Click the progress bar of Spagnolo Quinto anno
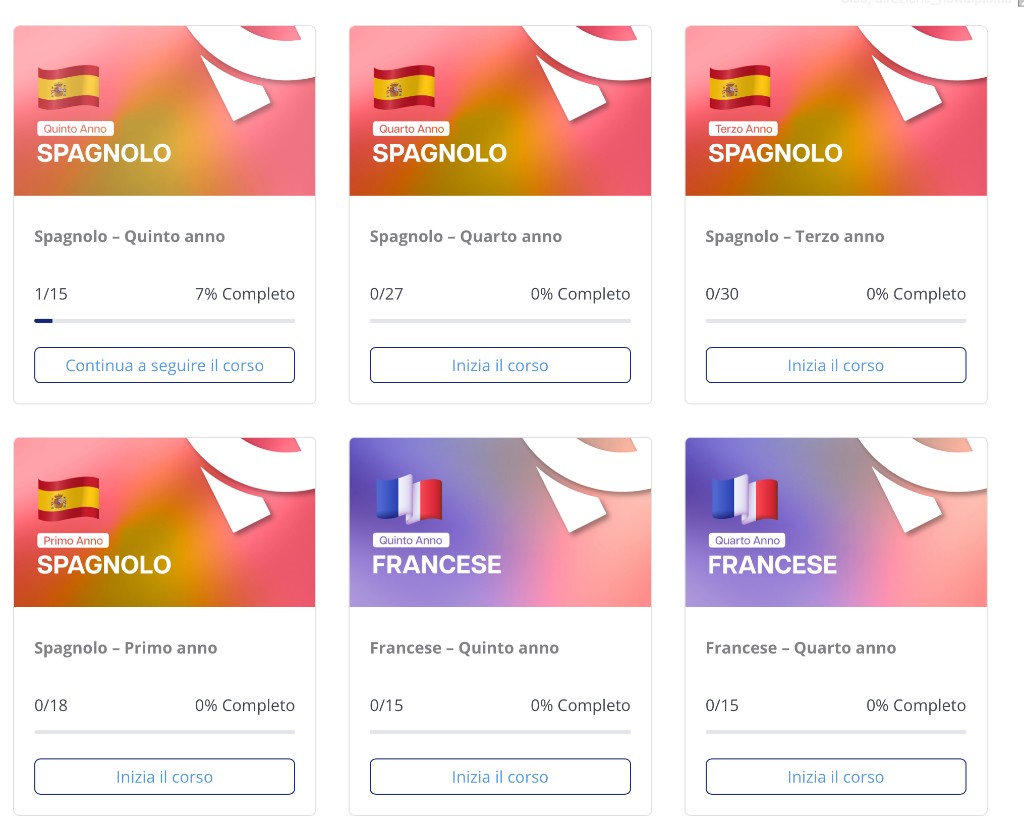This screenshot has width=1024, height=826. tap(164, 320)
